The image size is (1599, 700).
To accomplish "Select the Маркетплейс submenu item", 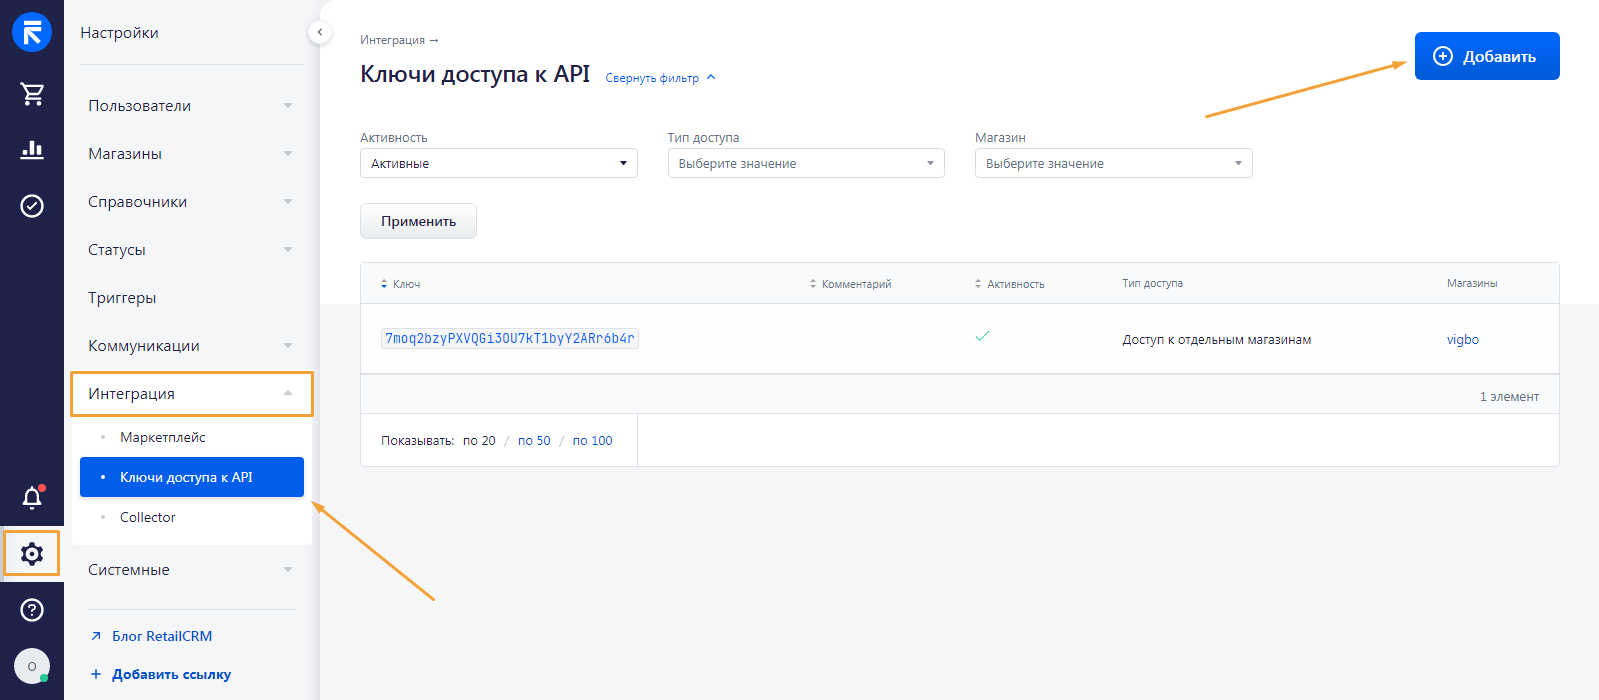I will [163, 437].
